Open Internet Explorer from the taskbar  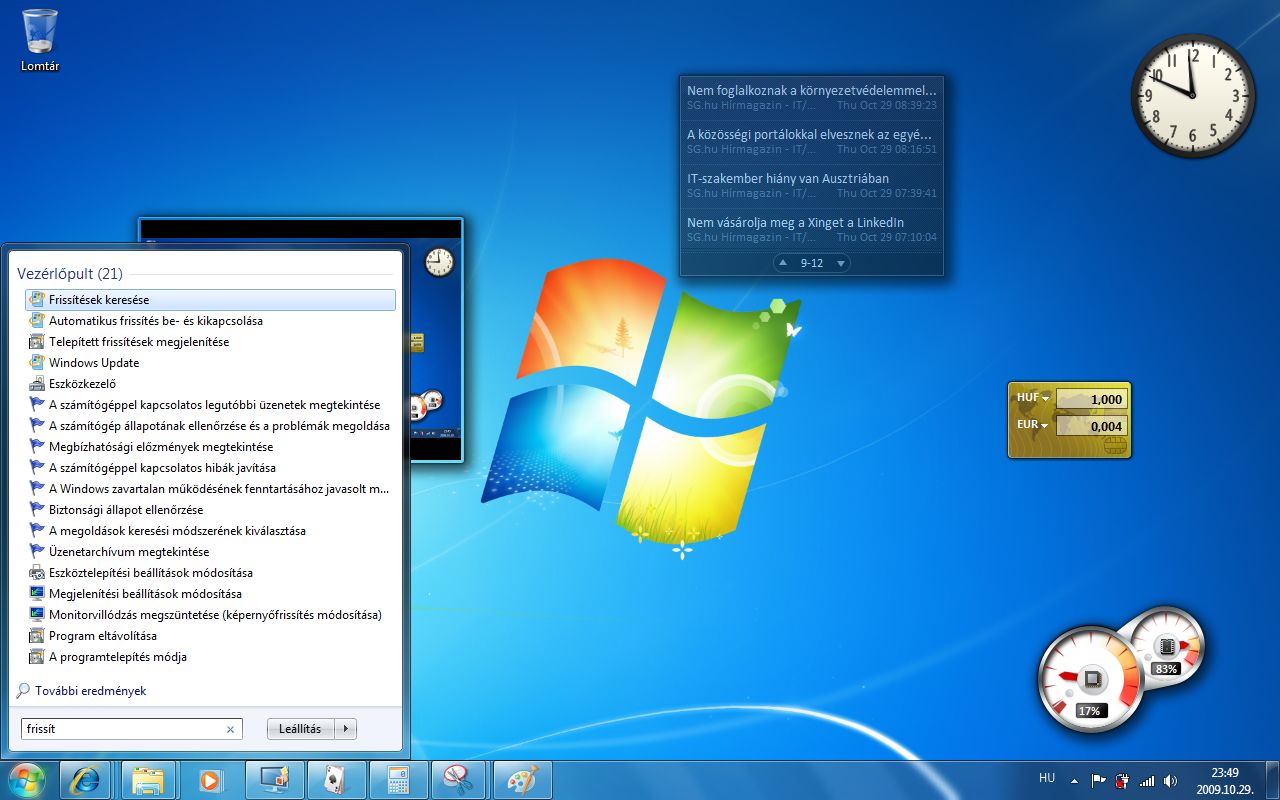(85, 779)
